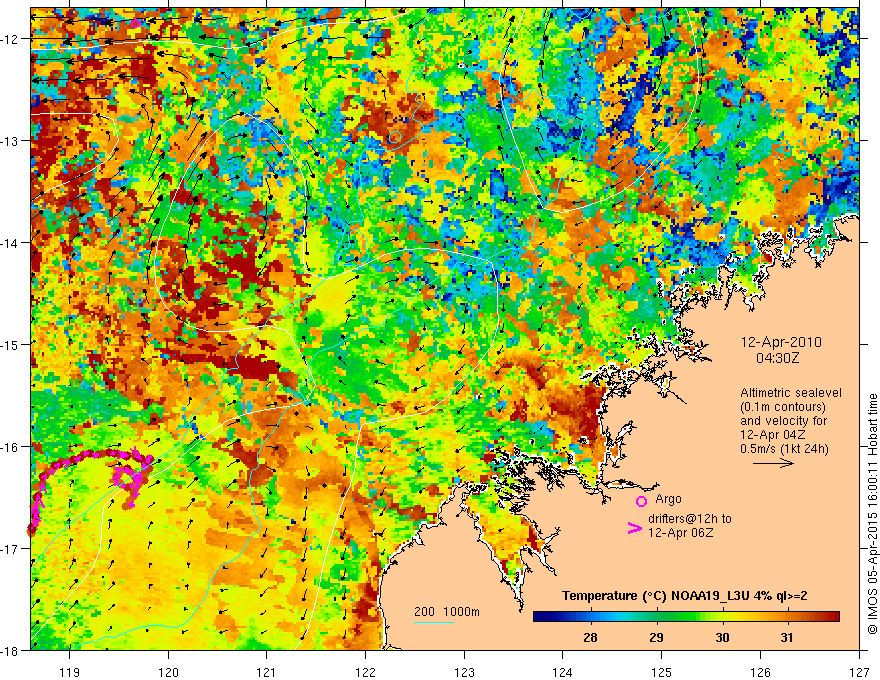Click the latitude -17 axis label

11,548
